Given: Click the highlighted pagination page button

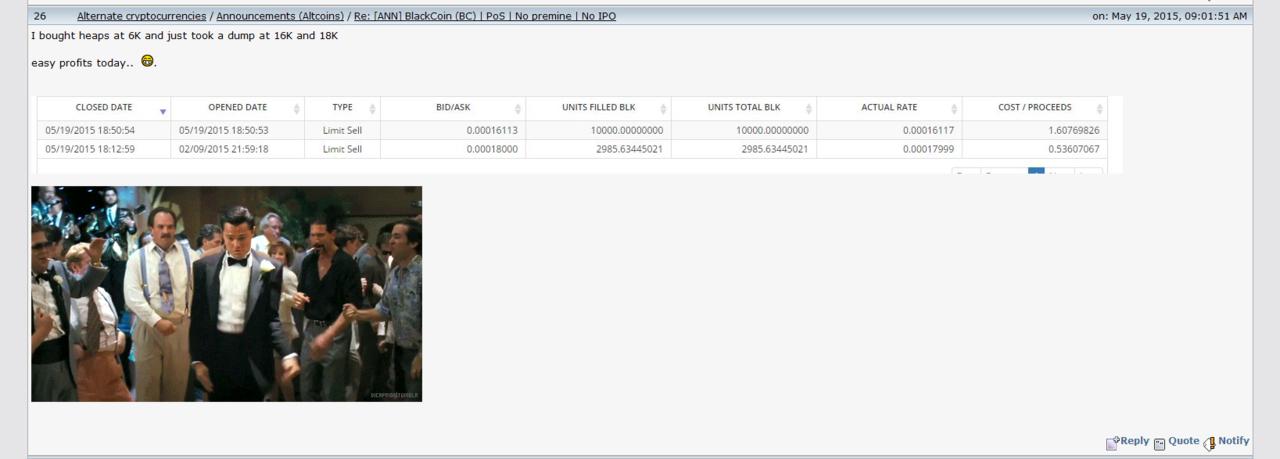Looking at the screenshot, I should tap(1036, 172).
